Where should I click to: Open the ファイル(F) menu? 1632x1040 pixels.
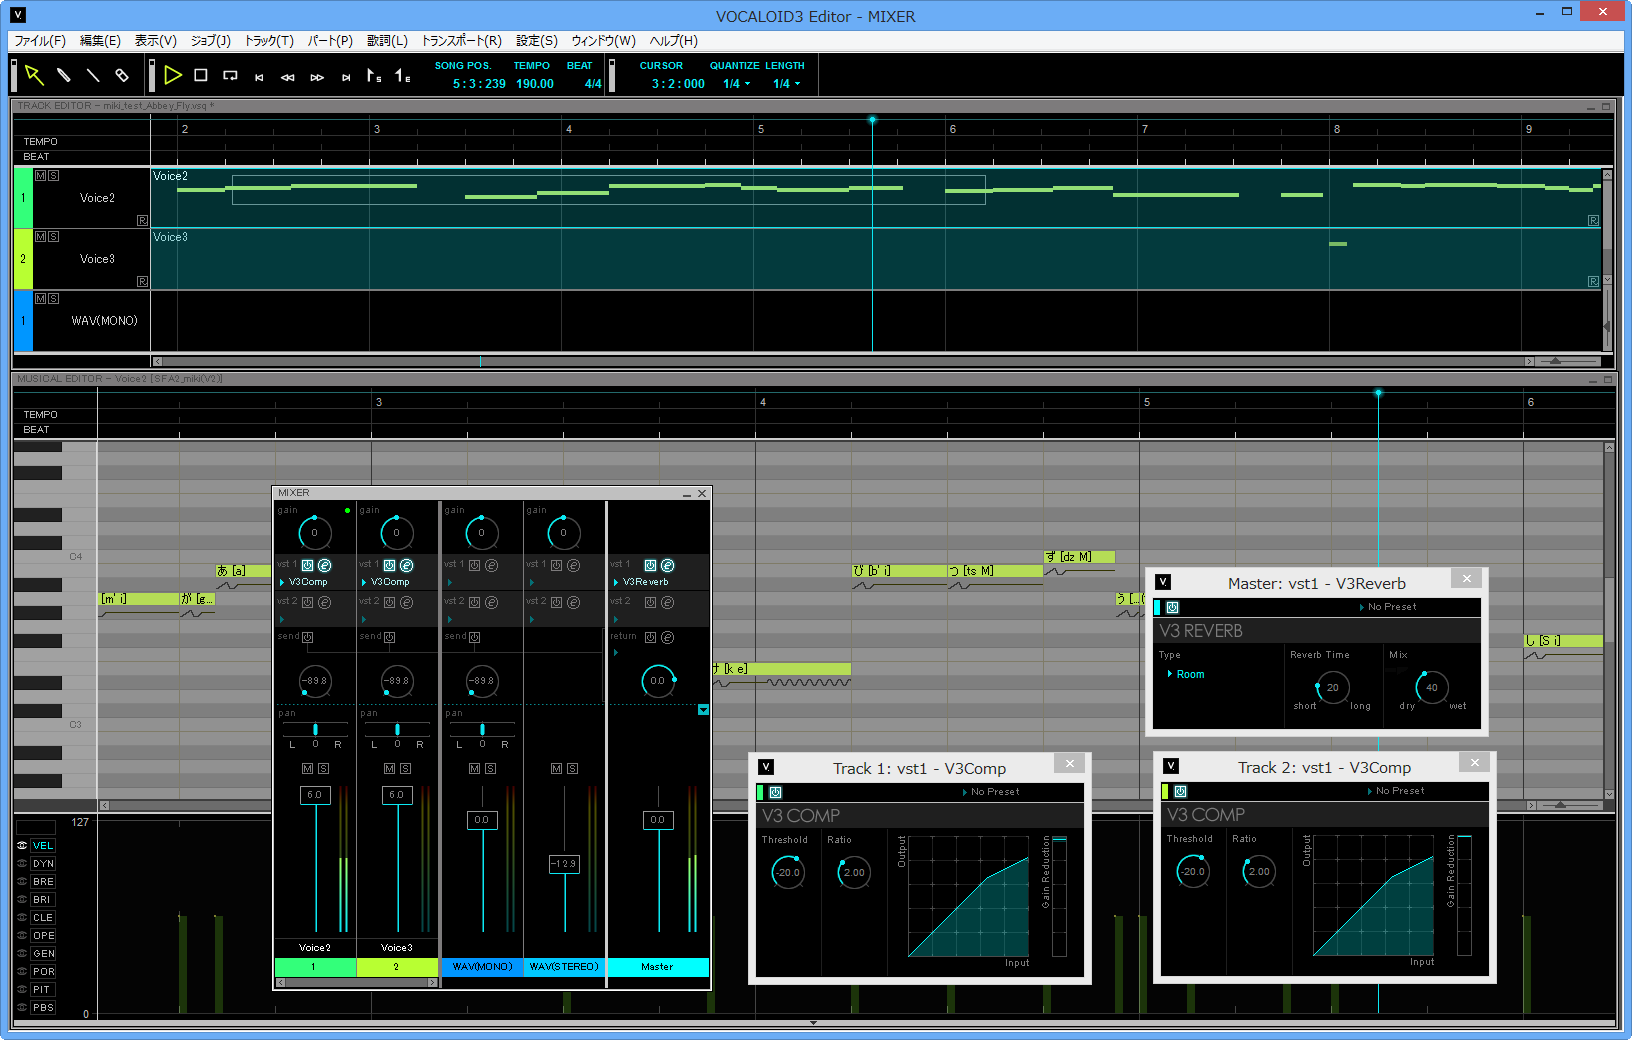click(x=40, y=41)
